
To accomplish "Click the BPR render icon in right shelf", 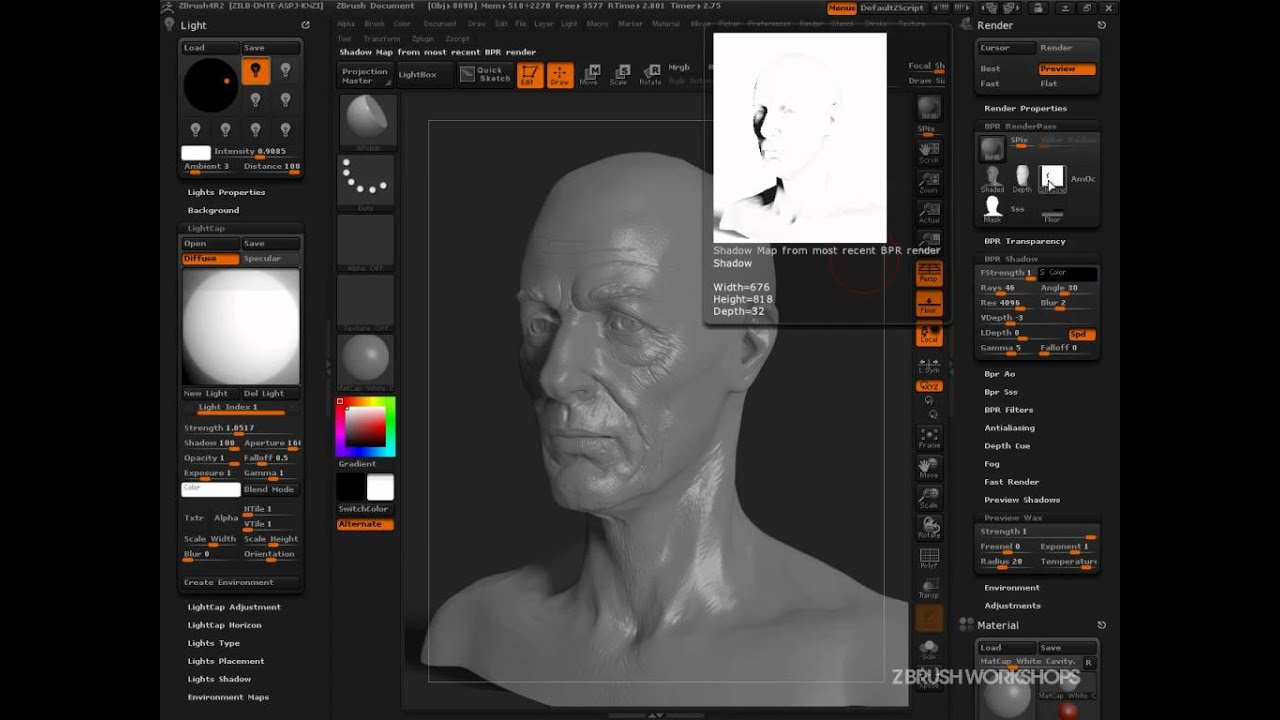I will click(x=929, y=108).
